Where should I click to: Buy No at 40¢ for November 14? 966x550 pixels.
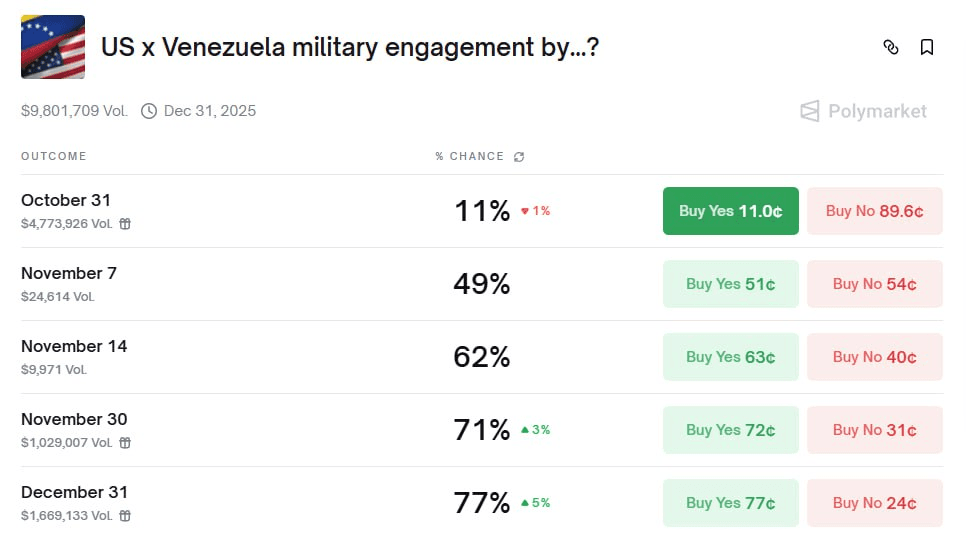tap(874, 357)
